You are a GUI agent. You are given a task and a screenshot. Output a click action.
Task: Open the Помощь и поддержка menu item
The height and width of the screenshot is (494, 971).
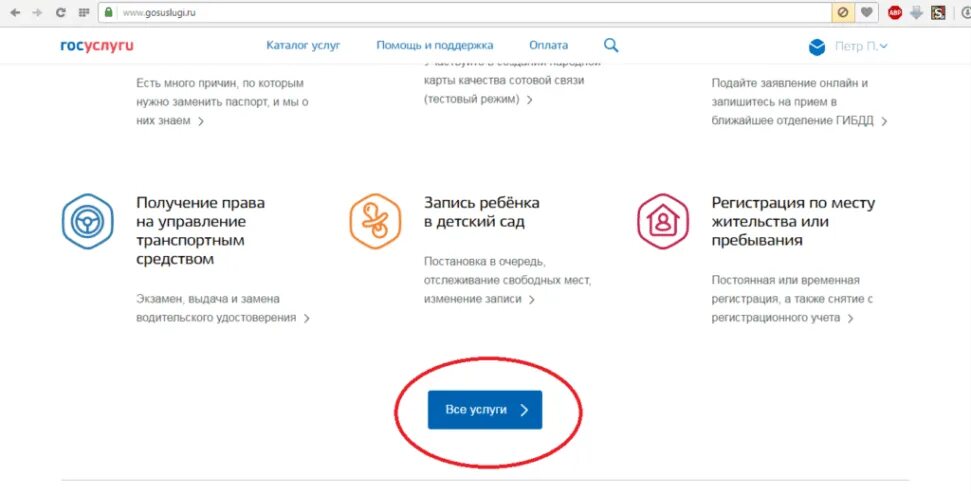pos(434,45)
